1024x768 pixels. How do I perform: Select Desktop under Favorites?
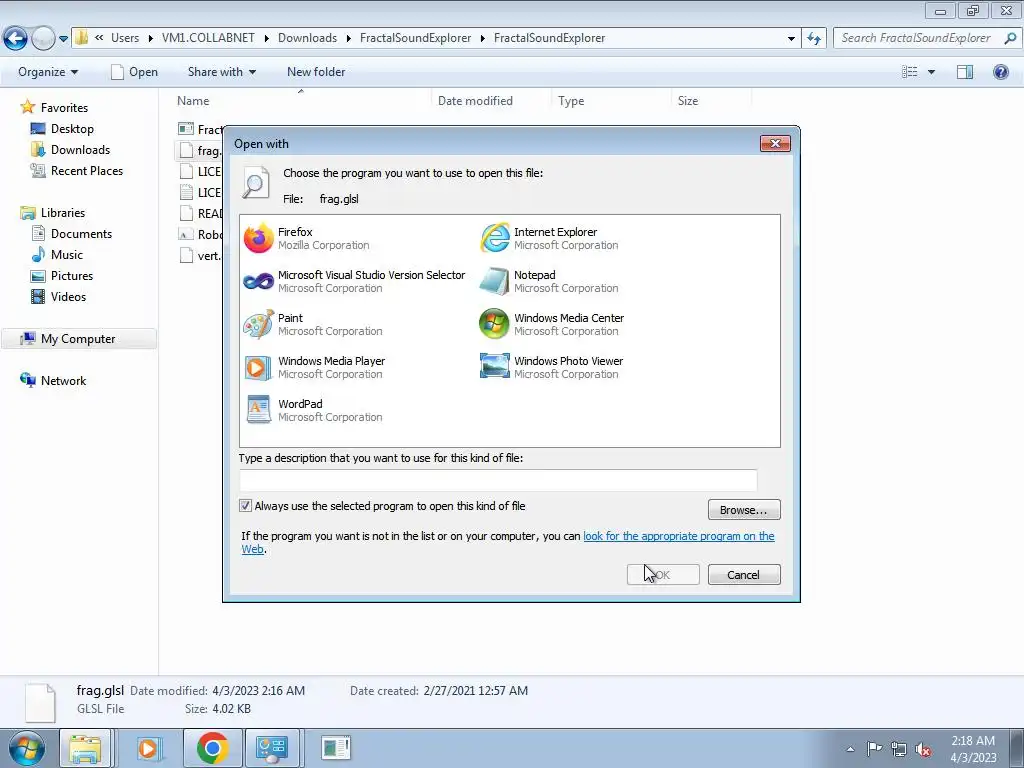pyautogui.click(x=63, y=129)
